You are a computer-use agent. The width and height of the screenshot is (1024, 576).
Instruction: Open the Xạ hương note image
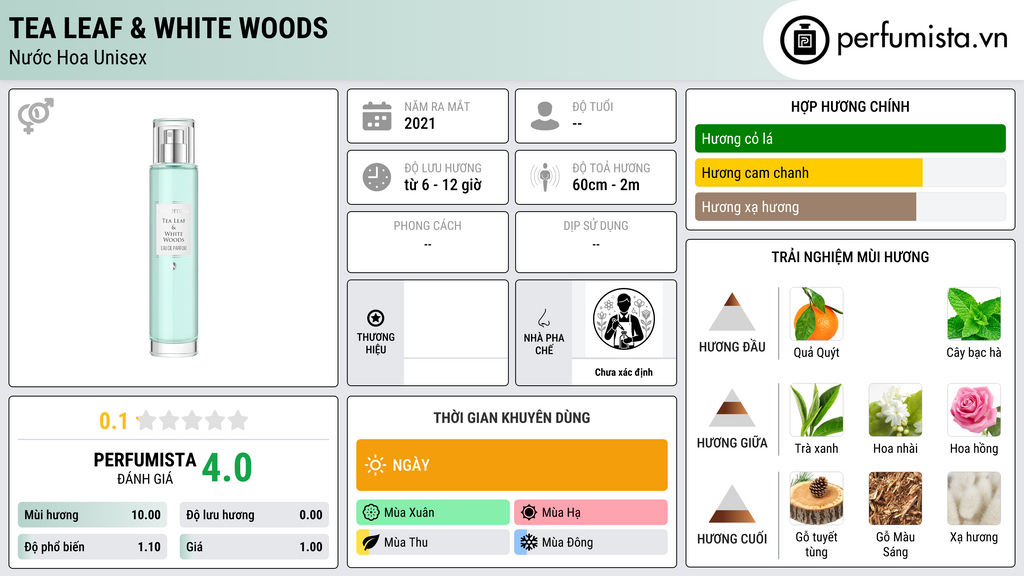[x=974, y=498]
